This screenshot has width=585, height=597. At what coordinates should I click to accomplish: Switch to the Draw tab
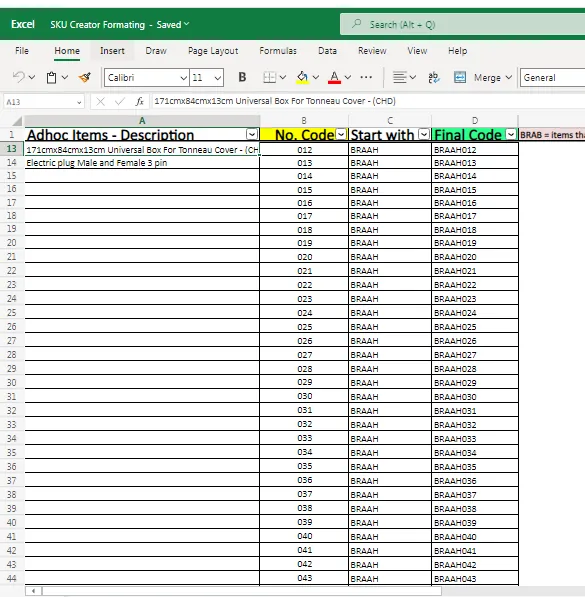(x=156, y=51)
